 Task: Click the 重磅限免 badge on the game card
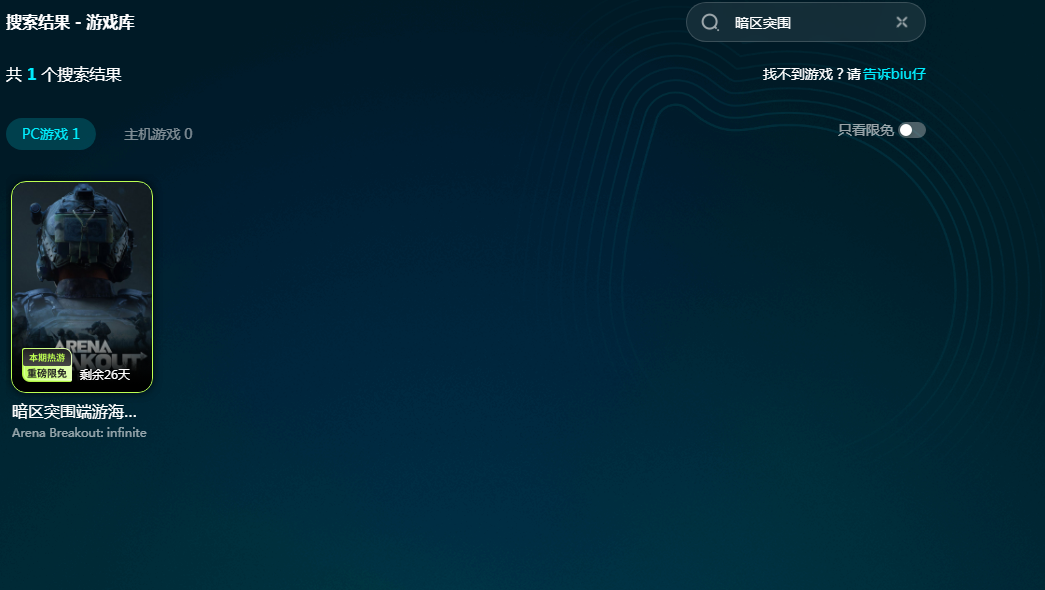click(47, 373)
